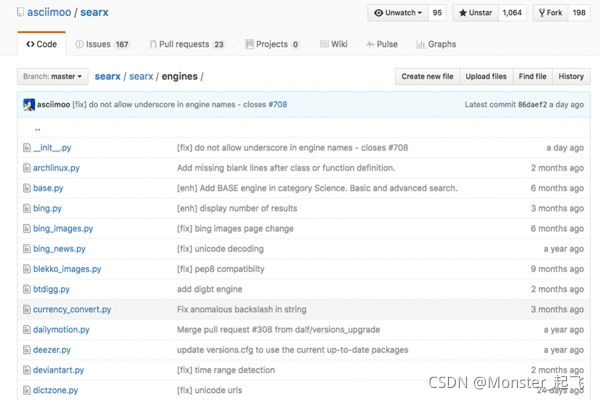The height and width of the screenshot is (400, 600).
Task: Navigate to root searx in breadcrumb
Action: pyautogui.click(x=108, y=77)
